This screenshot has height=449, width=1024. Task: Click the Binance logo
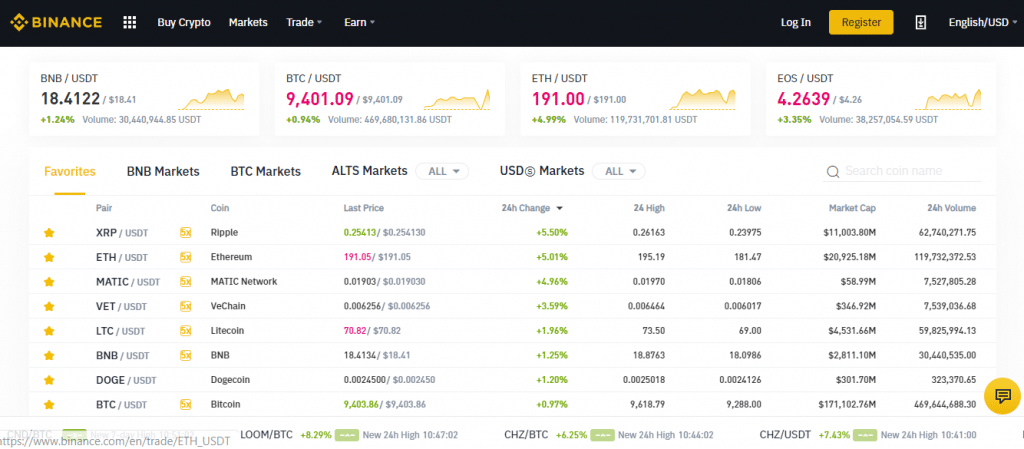(56, 22)
